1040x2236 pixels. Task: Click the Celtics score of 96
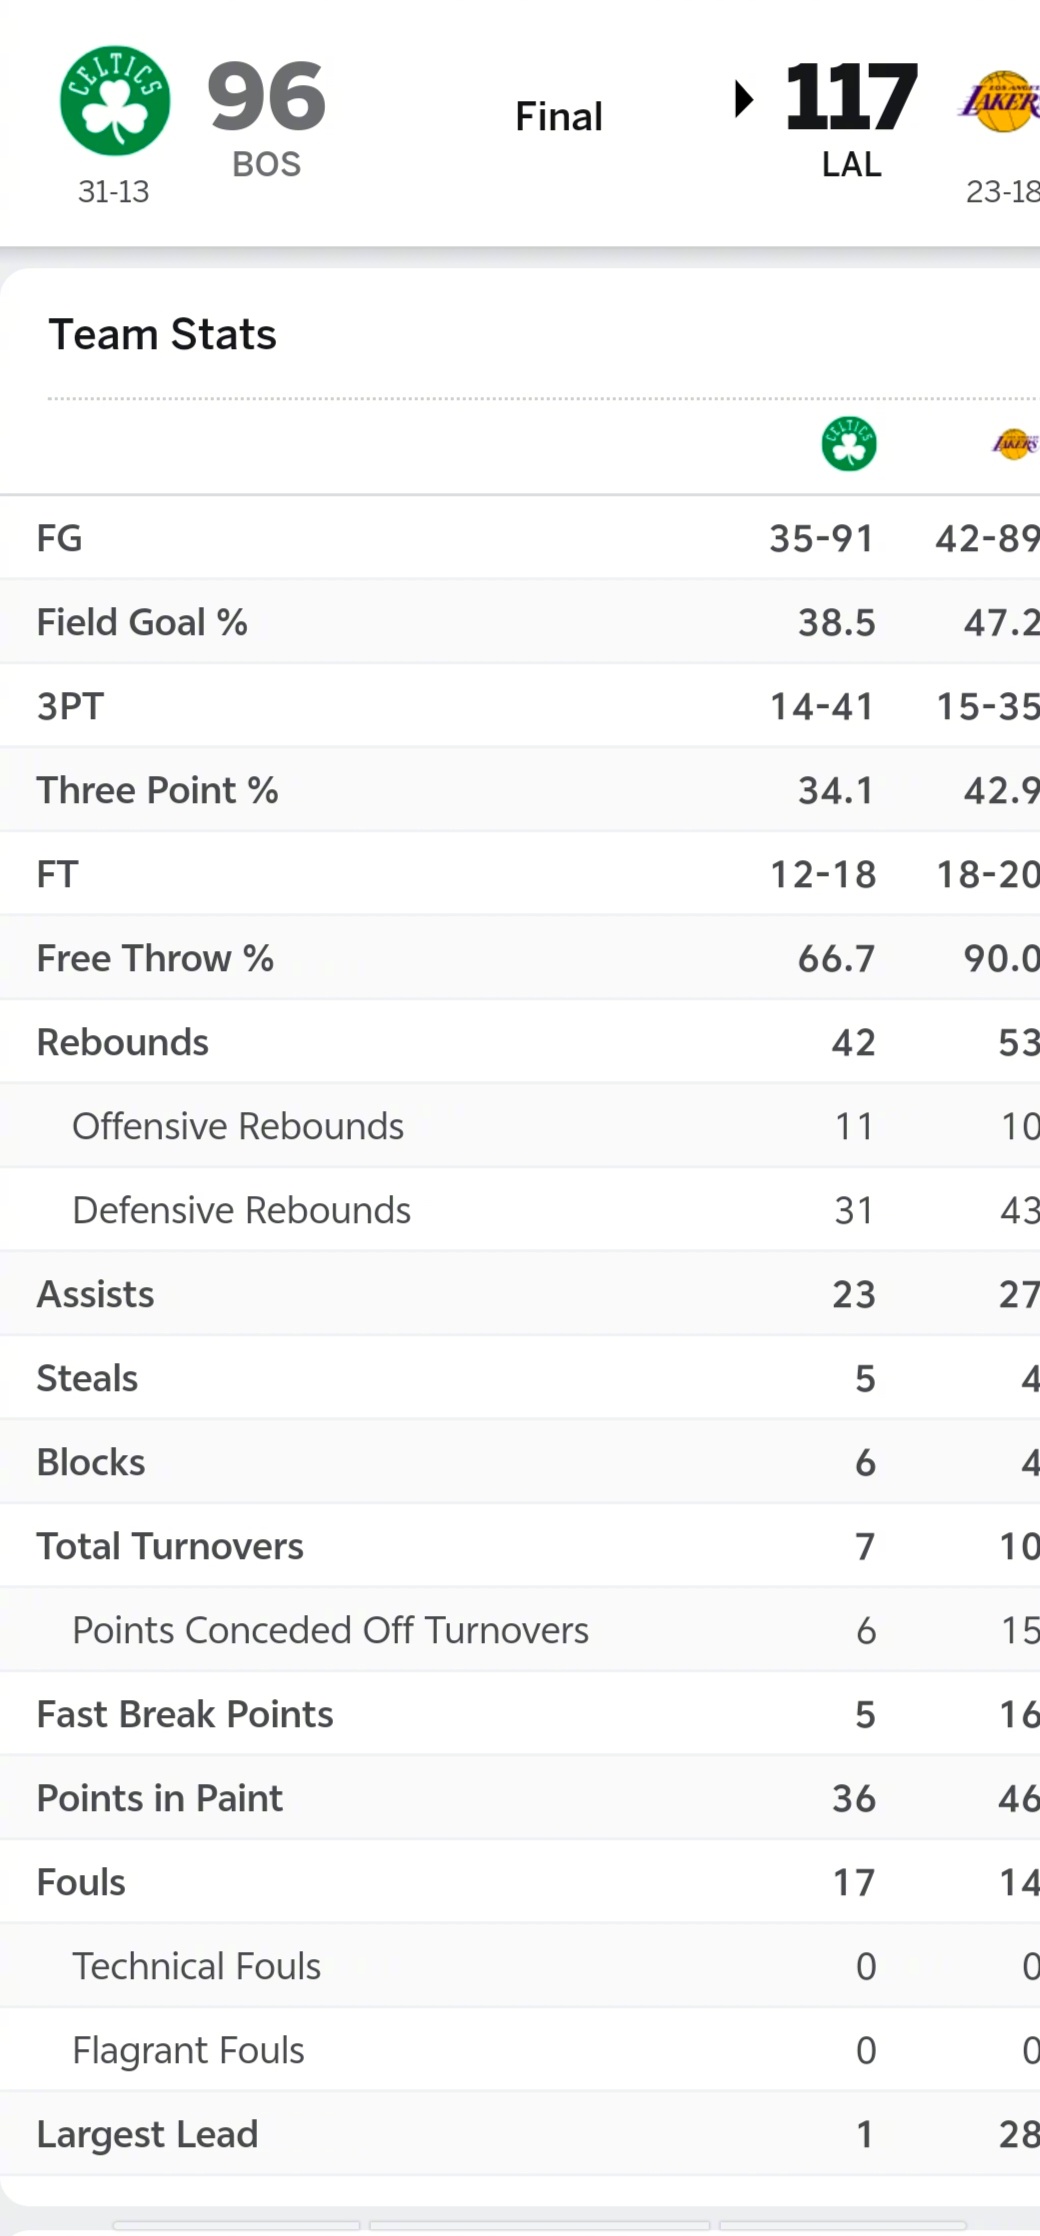pos(266,97)
